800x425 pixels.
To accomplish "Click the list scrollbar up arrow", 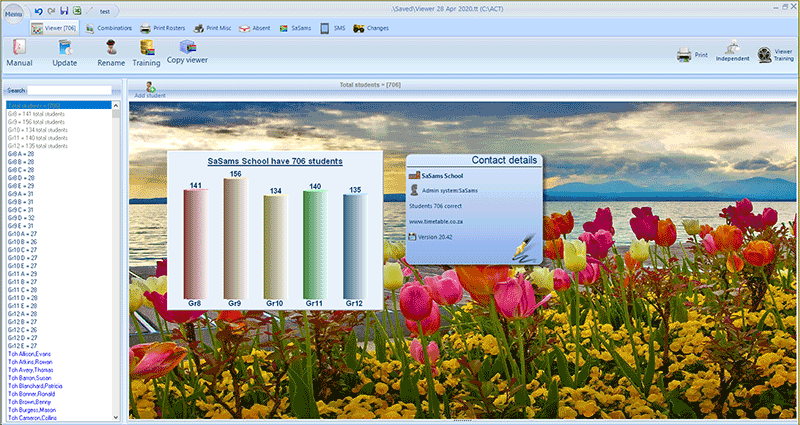I will pos(116,106).
